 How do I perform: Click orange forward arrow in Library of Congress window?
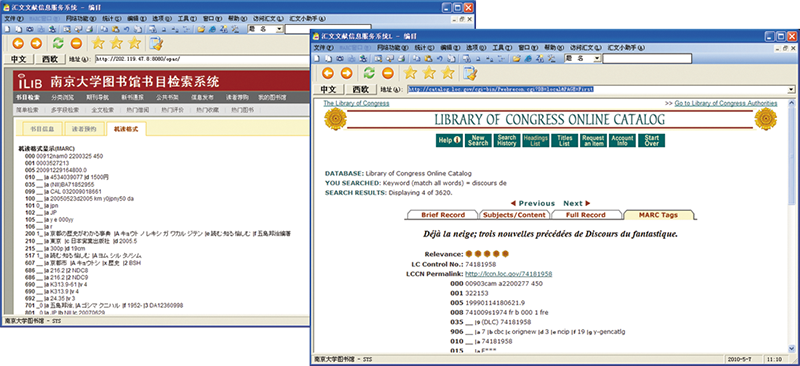tap(346, 74)
